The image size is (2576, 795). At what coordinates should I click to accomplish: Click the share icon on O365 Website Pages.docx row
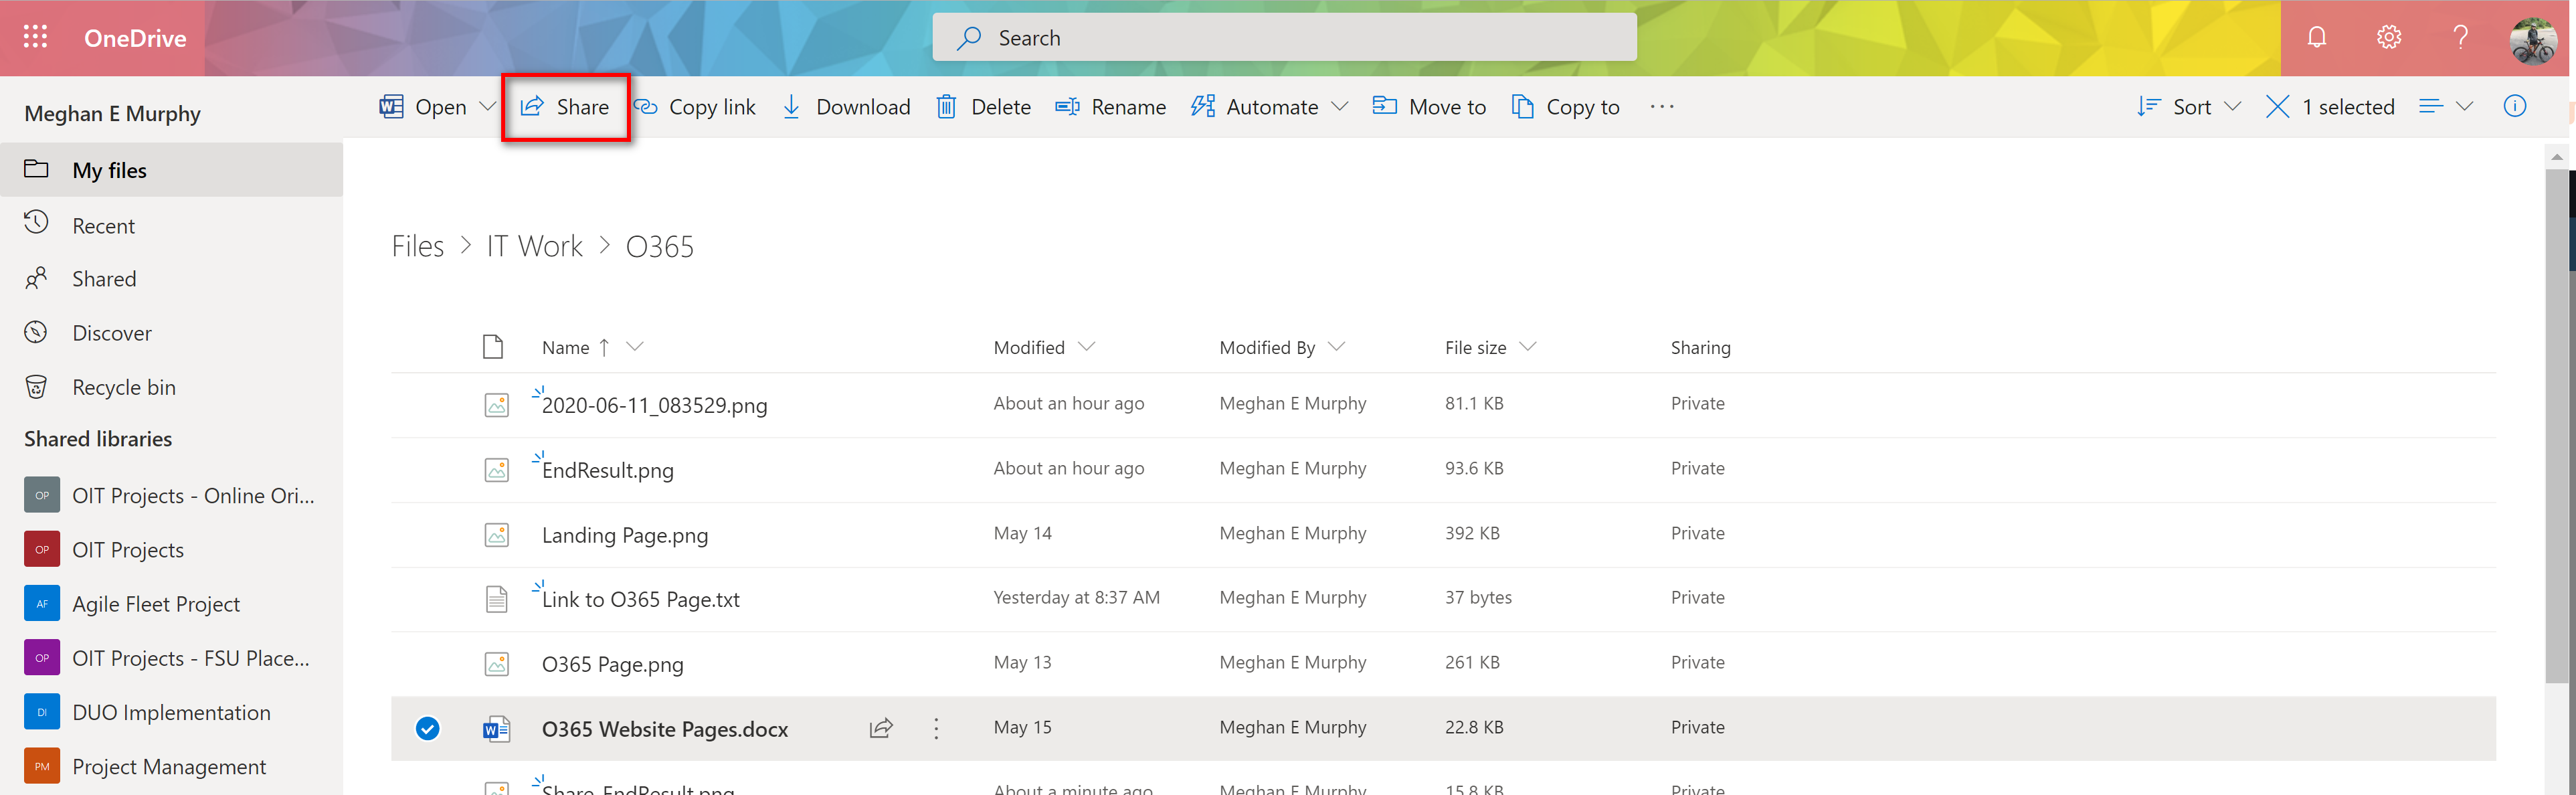(x=880, y=728)
